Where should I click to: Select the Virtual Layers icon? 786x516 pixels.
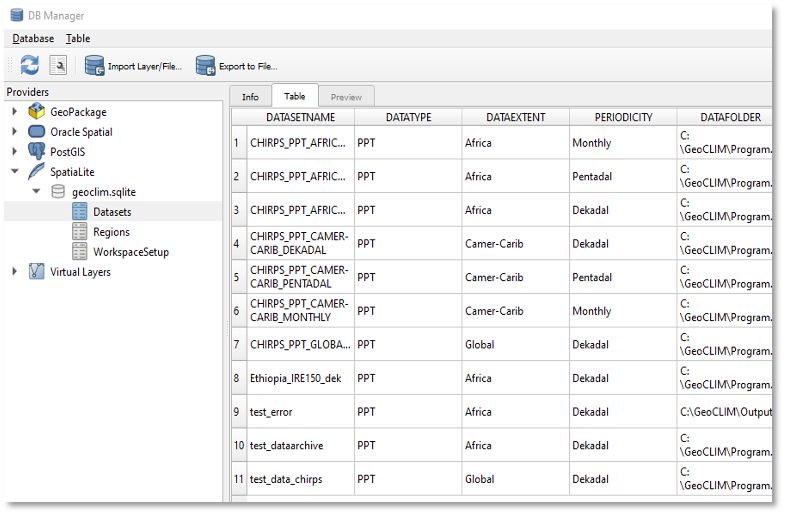[37, 272]
